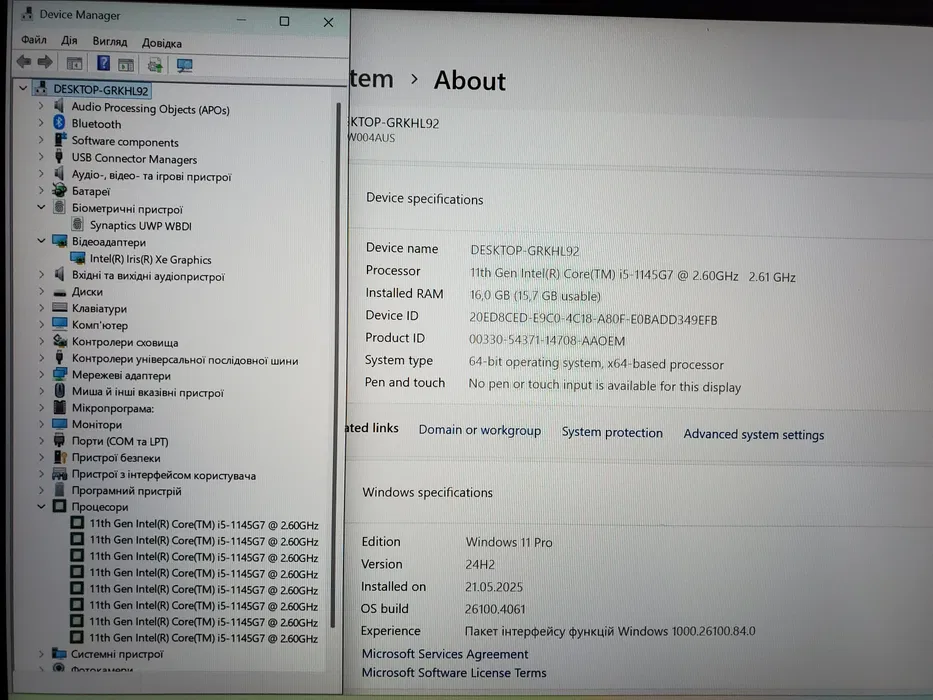Image resolution: width=933 pixels, height=700 pixels.
Task: Click the Back arrow in Device Manager toolbar
Action: [24, 61]
